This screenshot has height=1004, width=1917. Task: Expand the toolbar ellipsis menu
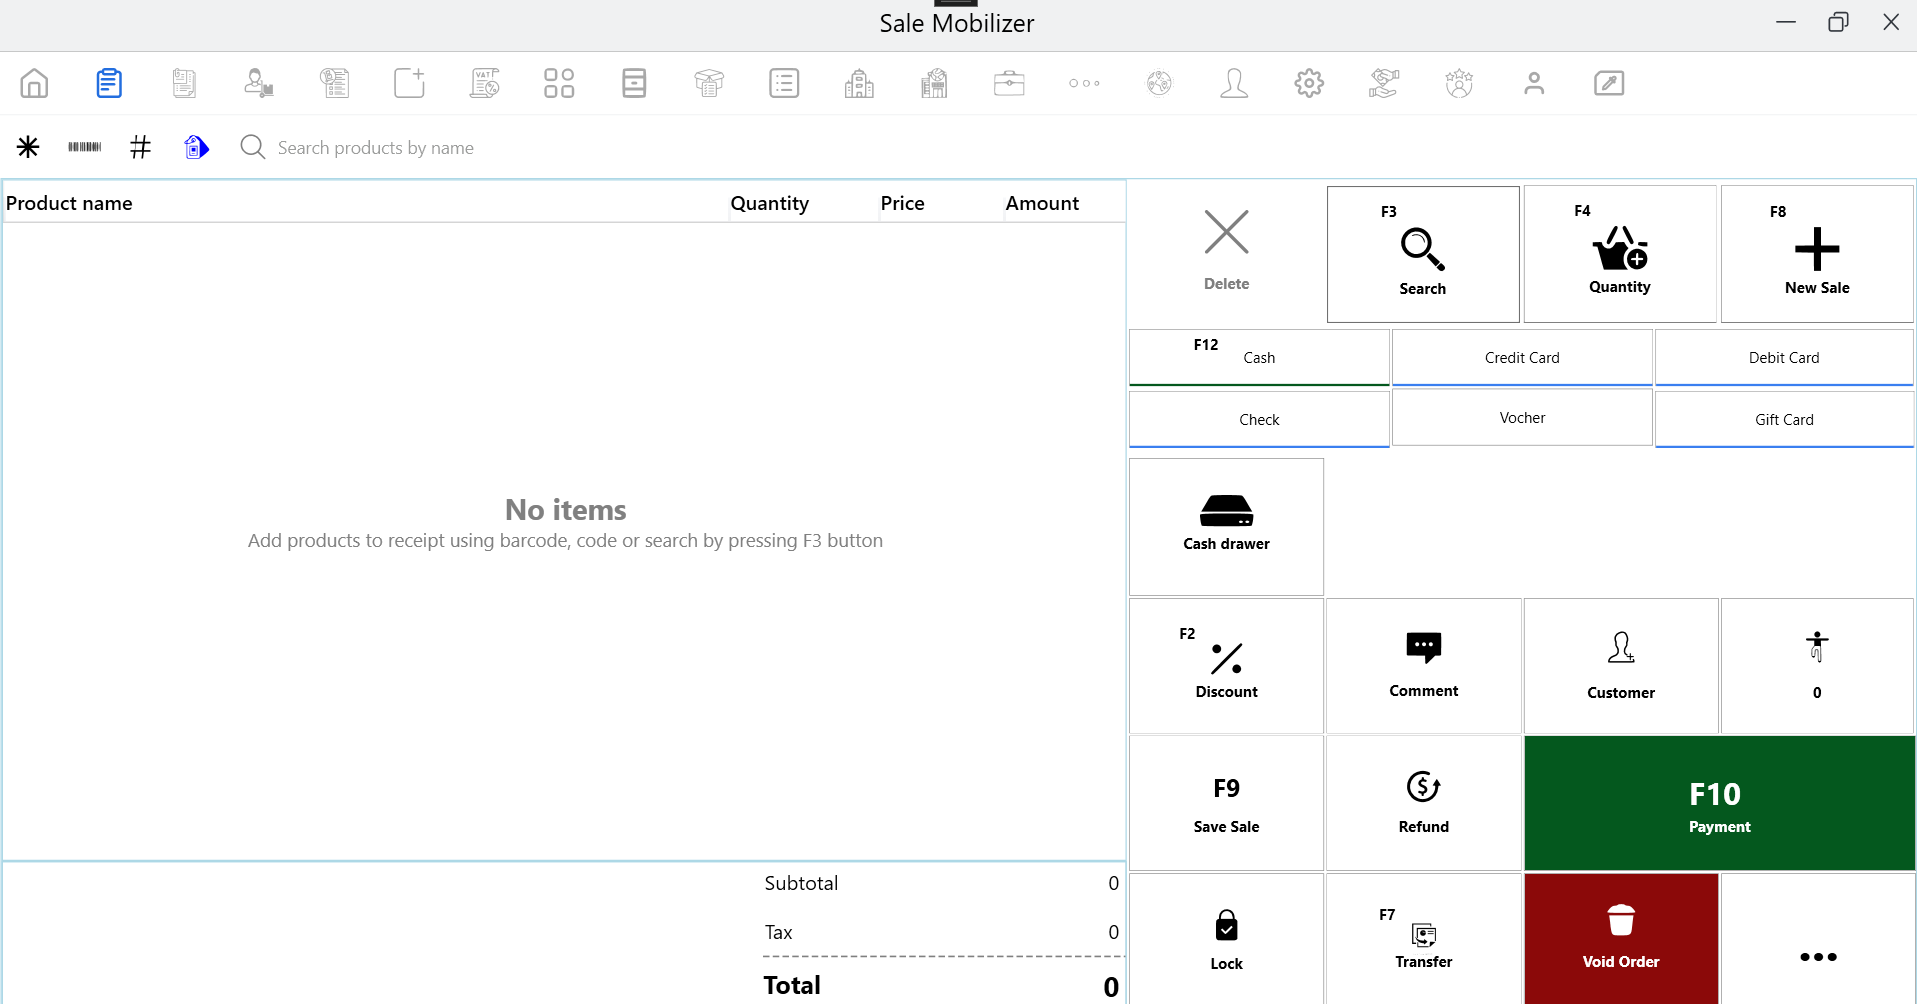(1085, 83)
